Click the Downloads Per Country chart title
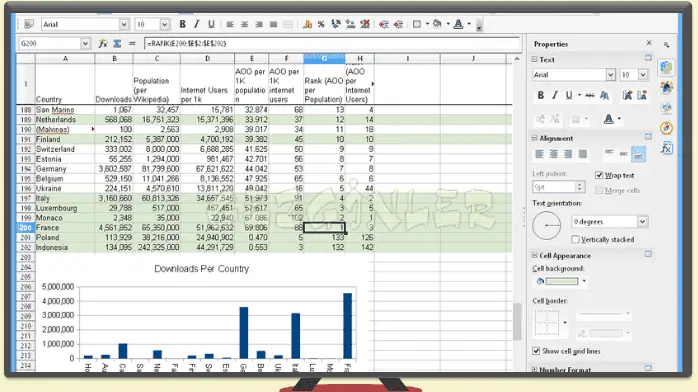Image resolution: width=698 pixels, height=392 pixels. [x=202, y=269]
